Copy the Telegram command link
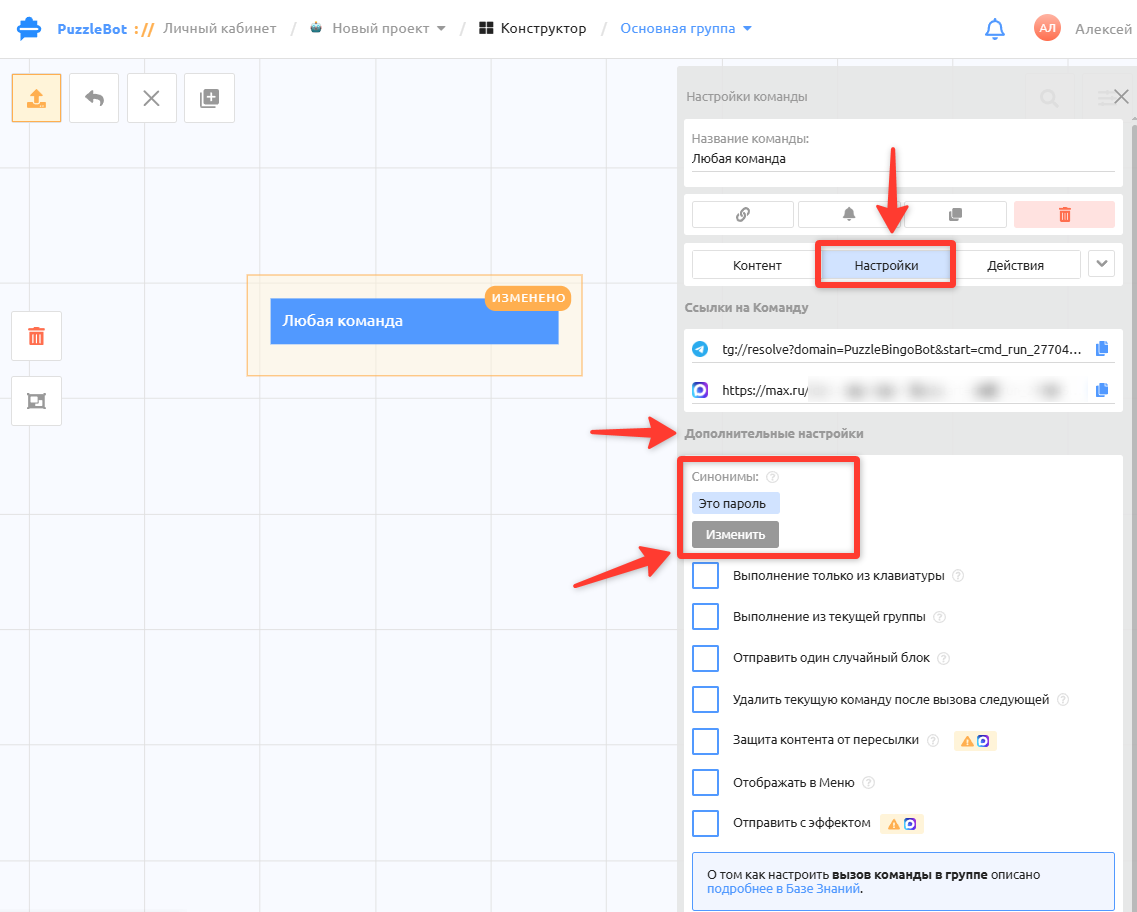The image size is (1137, 912). point(1101,349)
